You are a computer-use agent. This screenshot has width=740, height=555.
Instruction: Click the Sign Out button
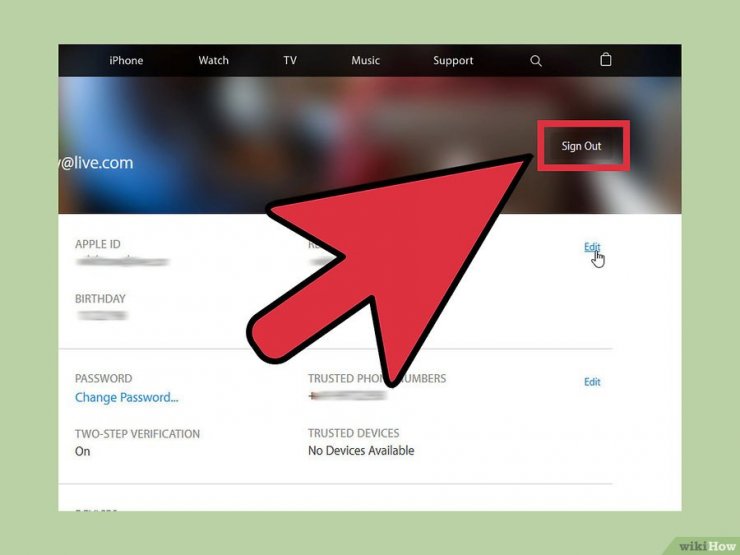click(x=583, y=146)
